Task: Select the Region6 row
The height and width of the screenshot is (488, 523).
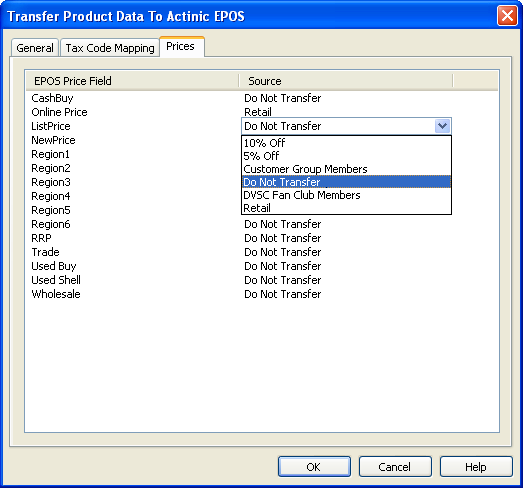Action: coord(51,224)
